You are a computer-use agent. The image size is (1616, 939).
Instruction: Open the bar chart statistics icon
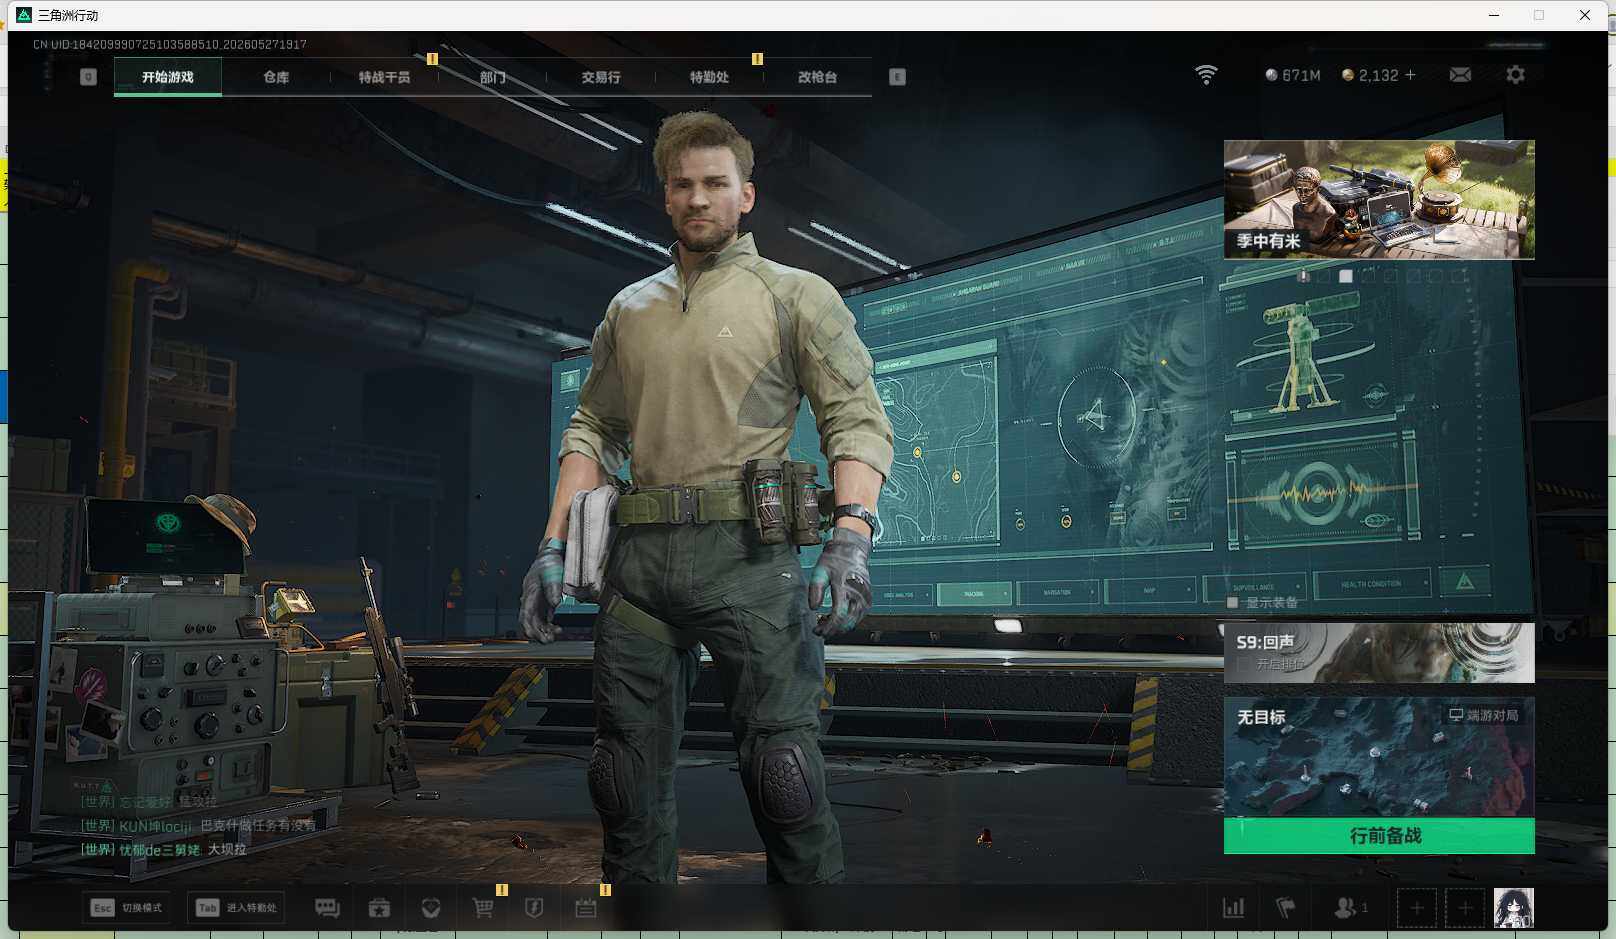(x=1234, y=907)
